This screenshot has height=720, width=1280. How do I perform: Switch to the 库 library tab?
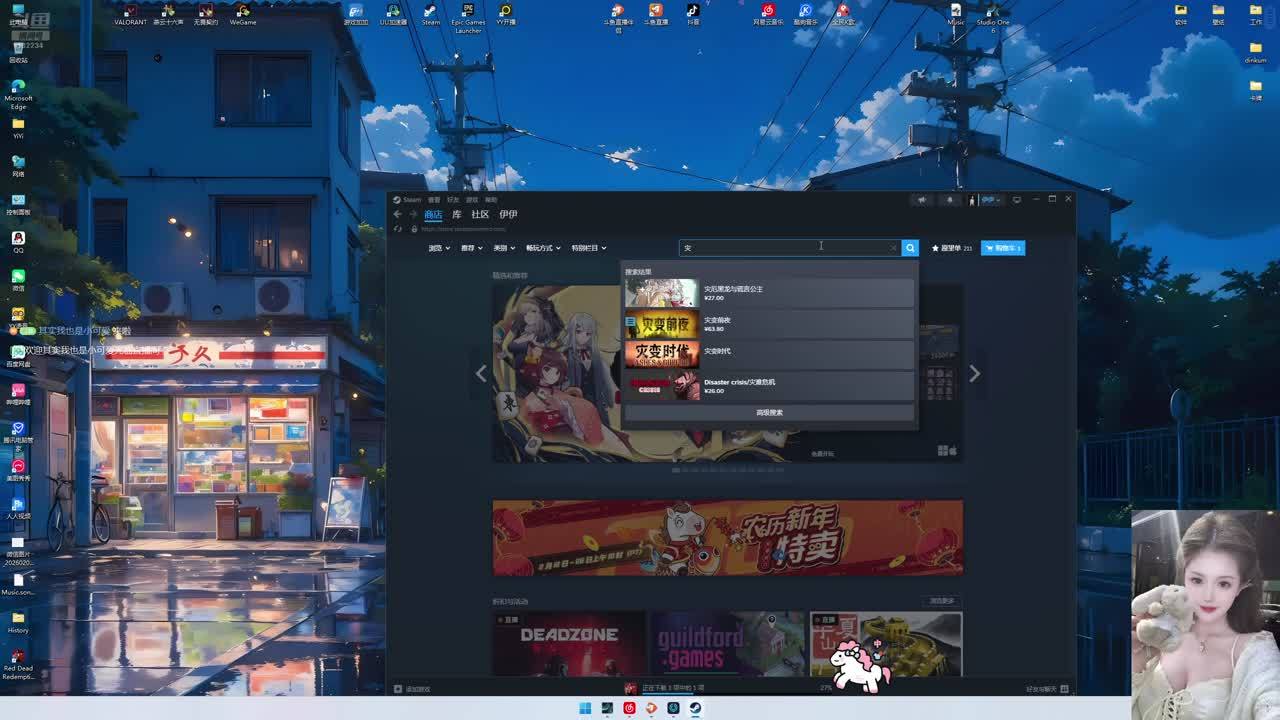[x=456, y=214]
